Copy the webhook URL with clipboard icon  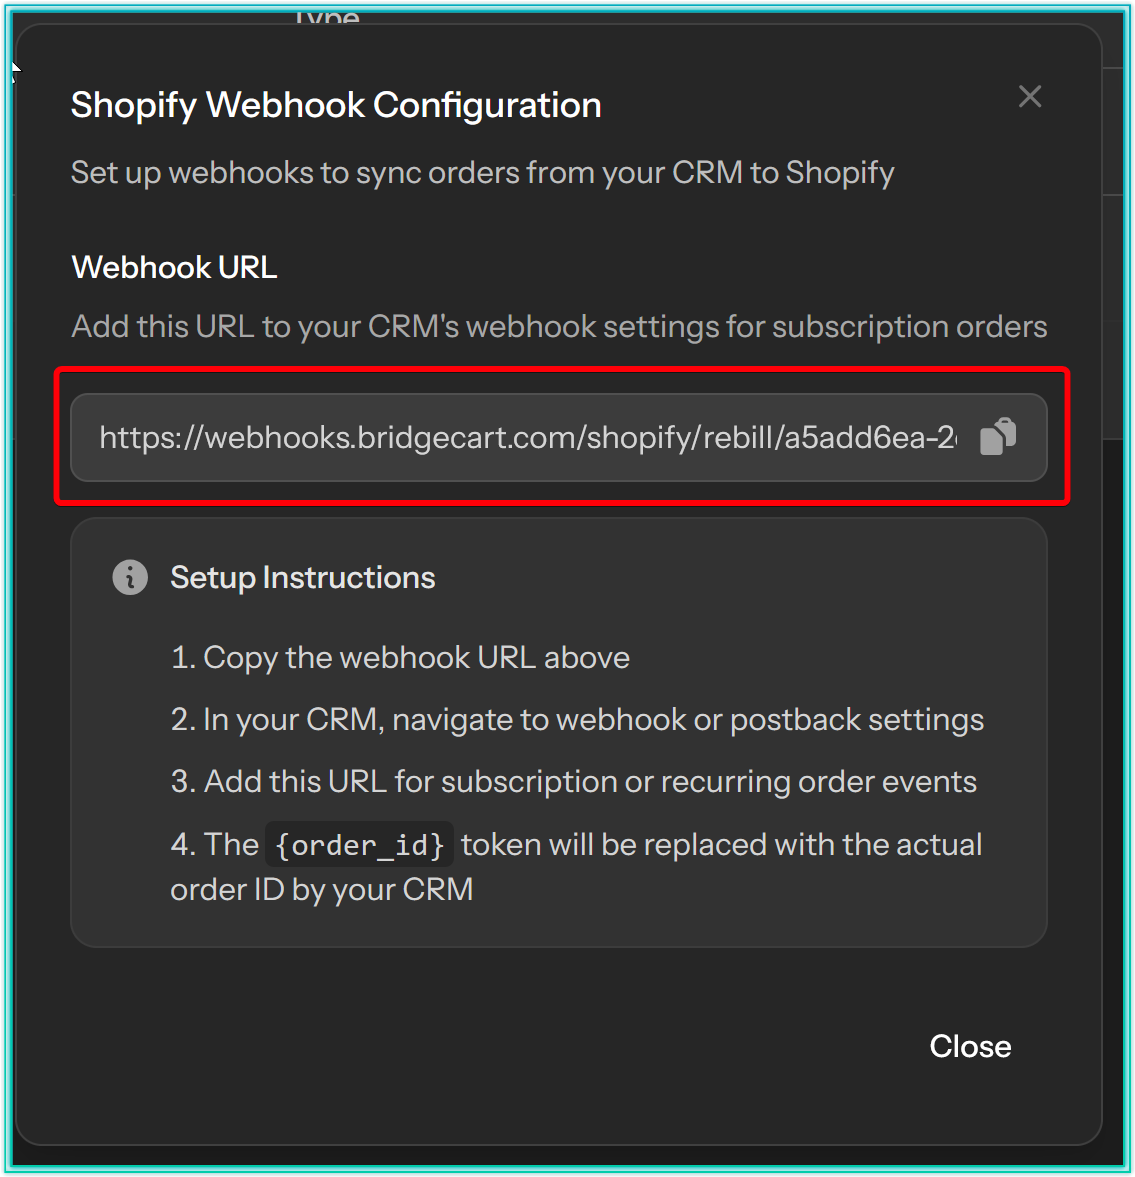click(x=998, y=437)
